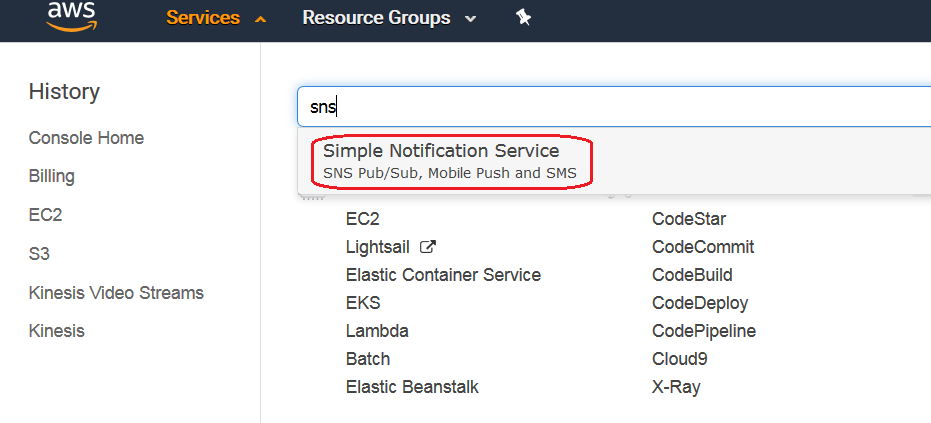Open the Lightsail service
931x423 pixels.
[378, 247]
